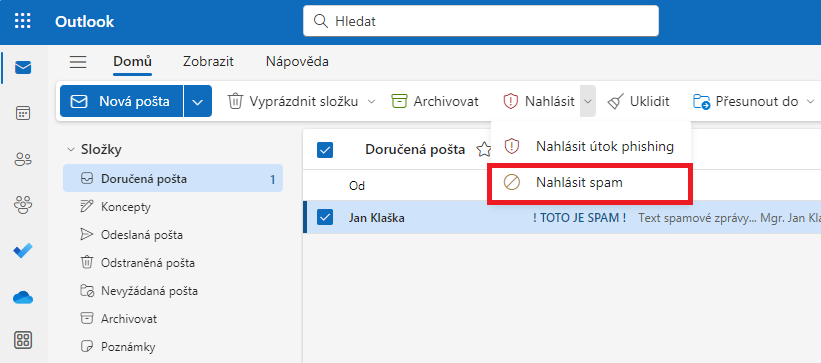Click the Outlook brand title
Image resolution: width=821 pixels, height=363 pixels.
(x=84, y=21)
